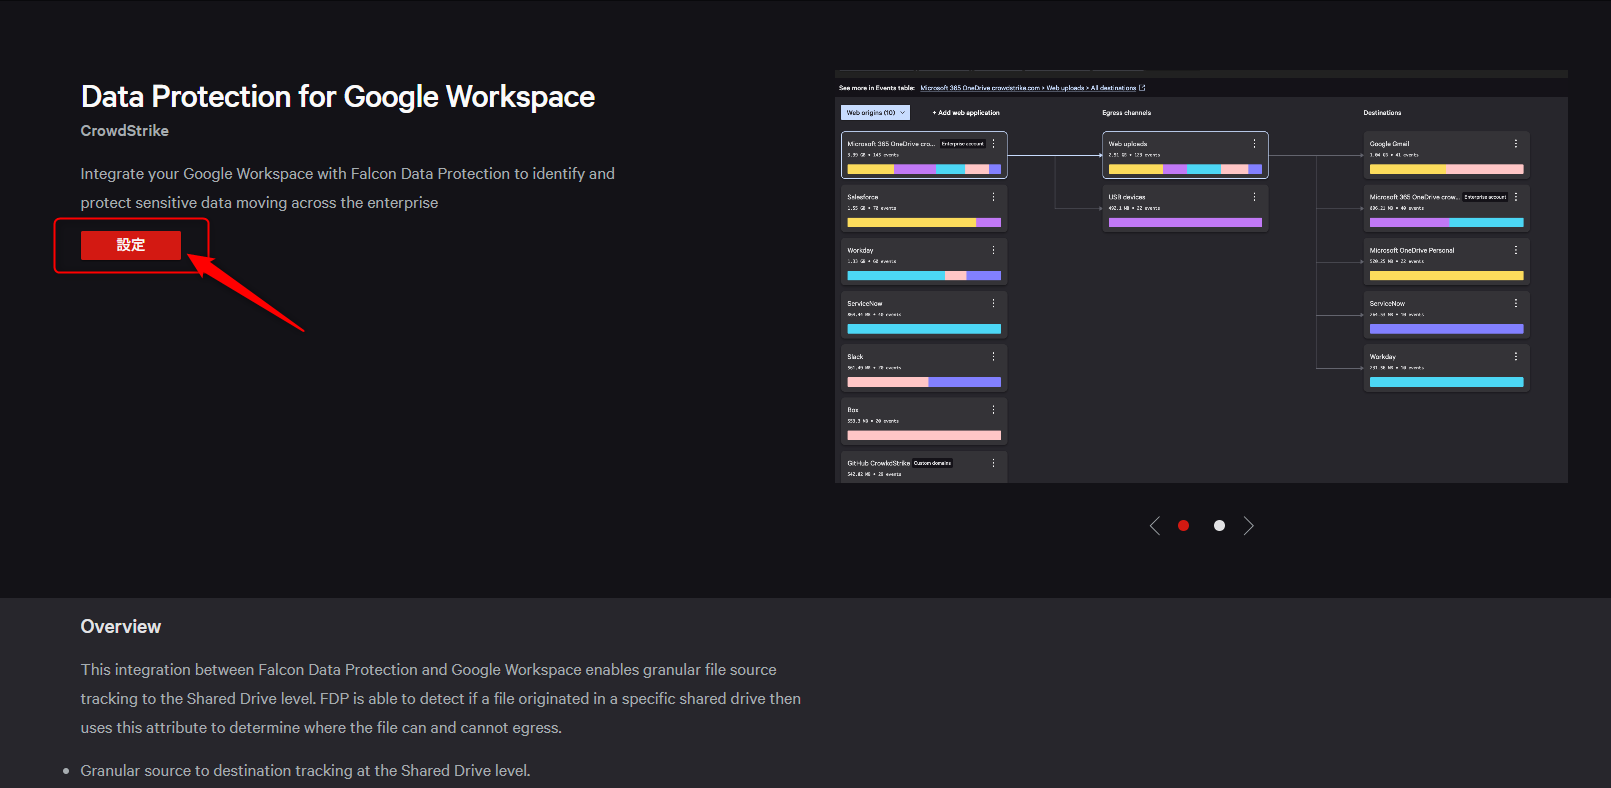Click Add web application
This screenshot has height=788, width=1611.
(966, 113)
